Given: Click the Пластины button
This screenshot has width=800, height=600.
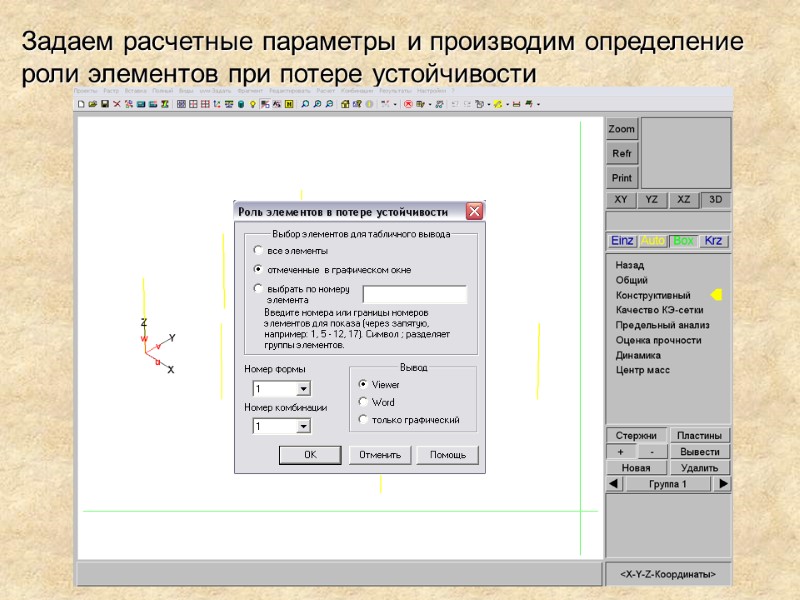Looking at the screenshot, I should point(699,435).
